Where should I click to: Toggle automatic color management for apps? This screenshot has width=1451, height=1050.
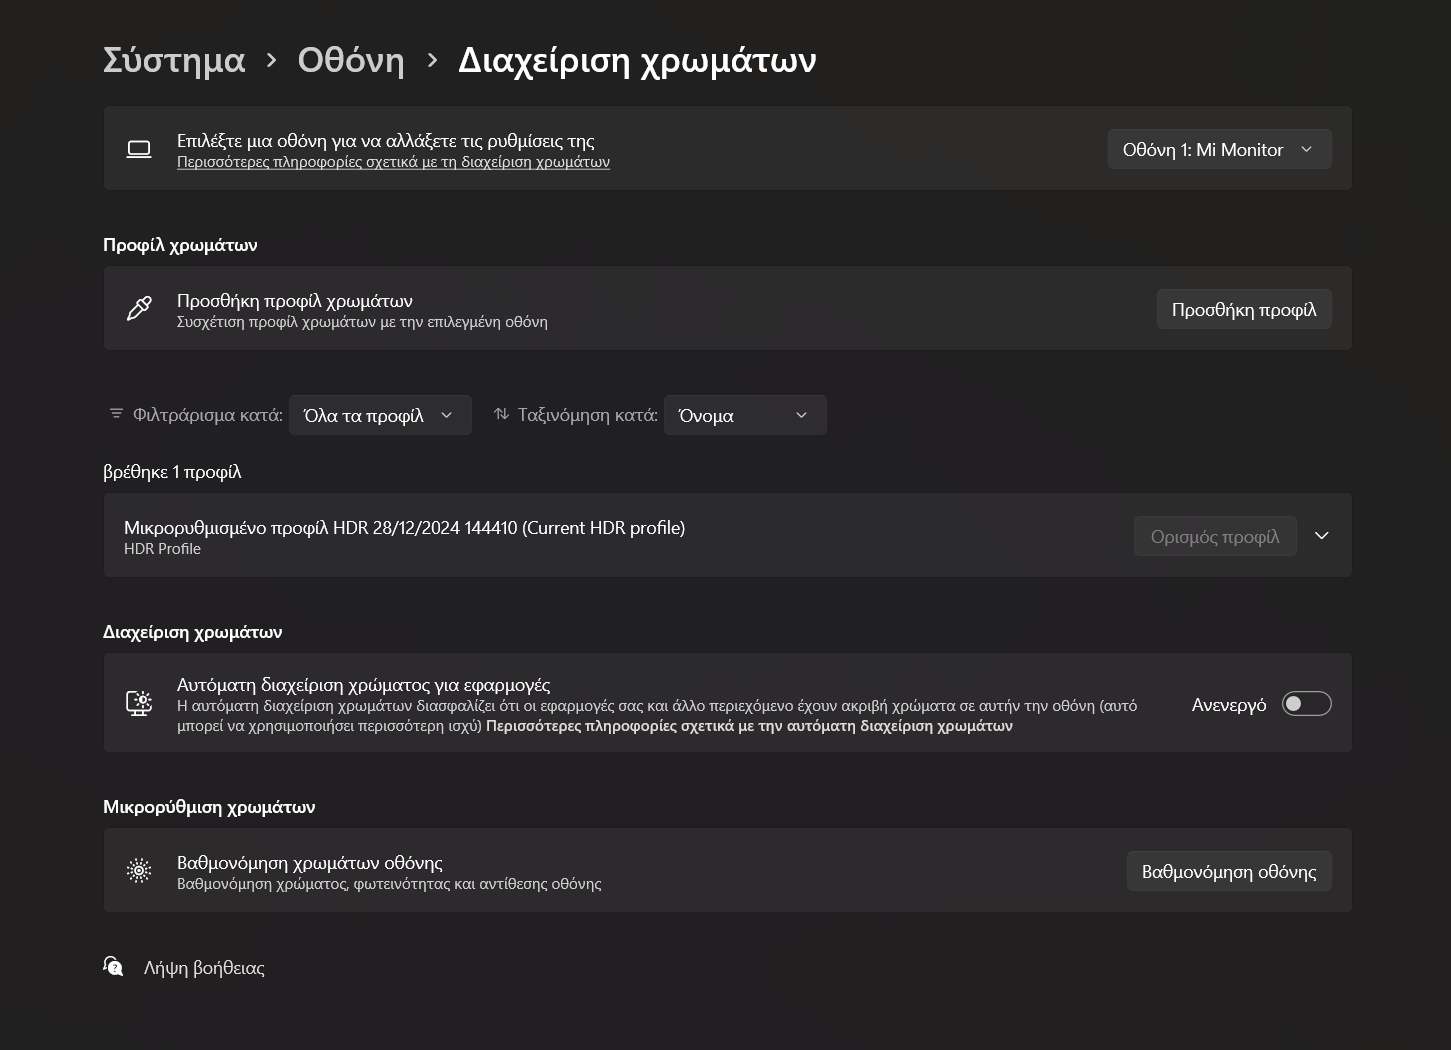click(x=1306, y=704)
